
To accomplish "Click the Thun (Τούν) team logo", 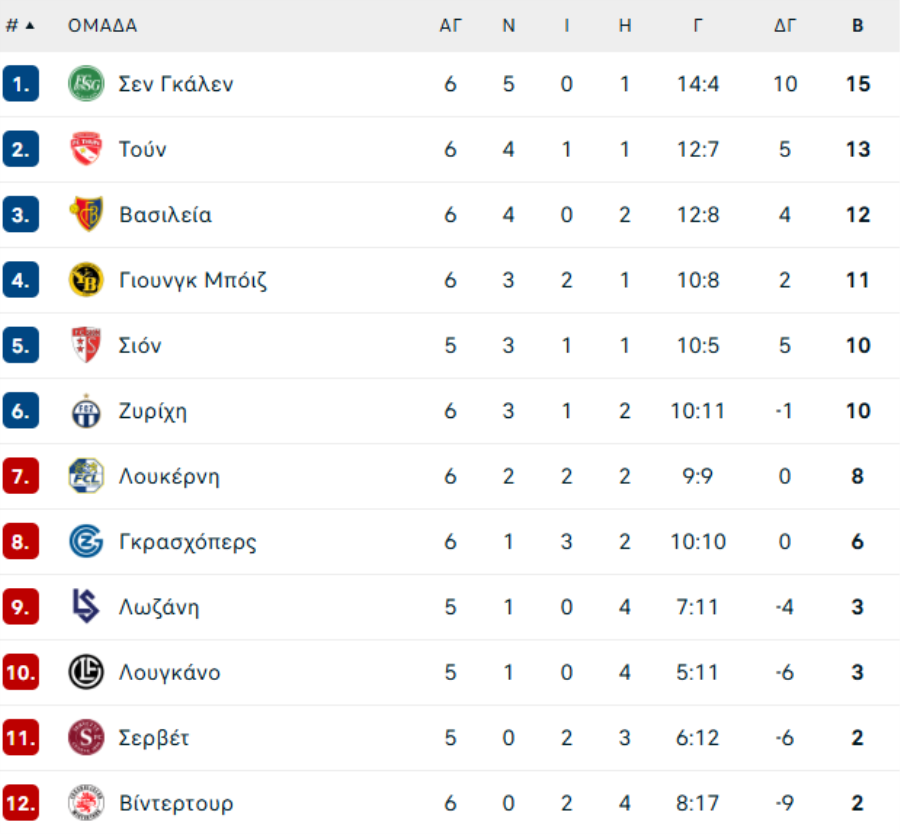I will pos(86,150).
